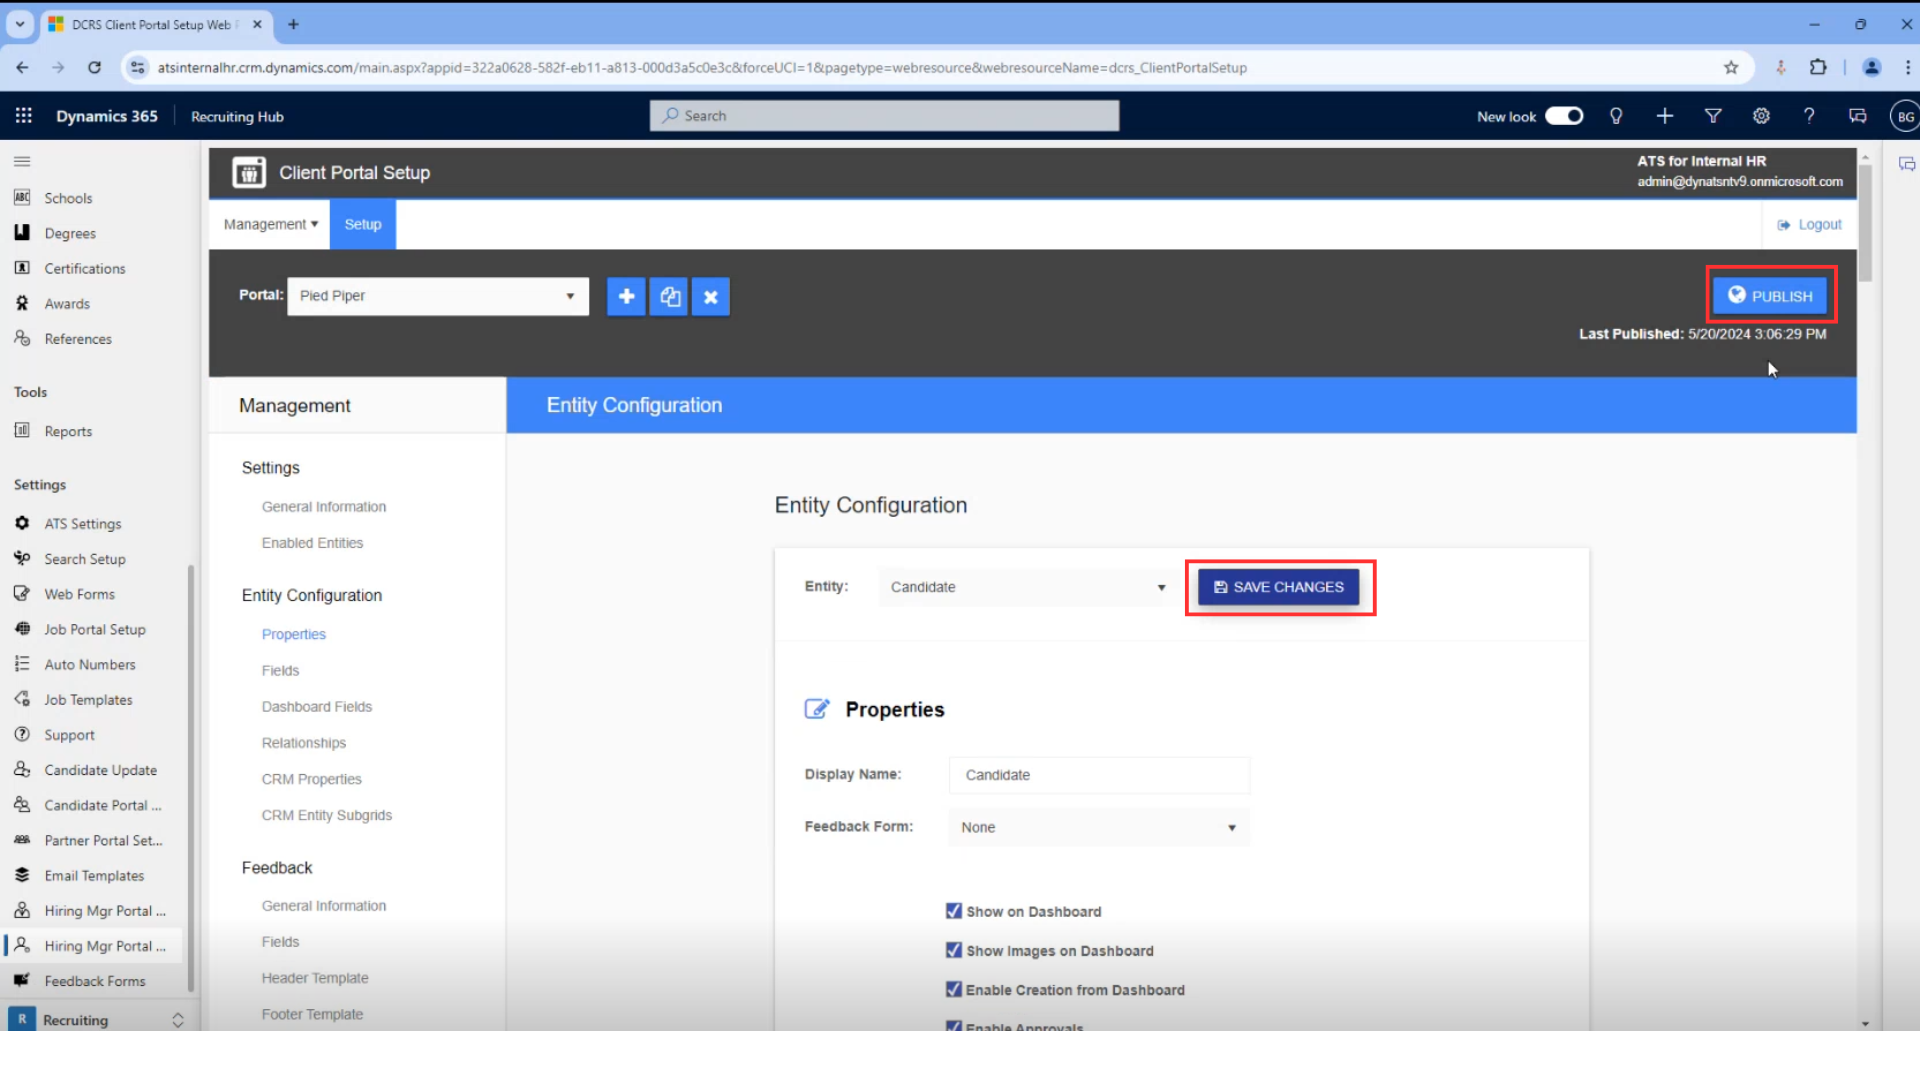Open Email Templates in left navigation
Viewport: 1920px width, 1080px height.
click(x=94, y=875)
